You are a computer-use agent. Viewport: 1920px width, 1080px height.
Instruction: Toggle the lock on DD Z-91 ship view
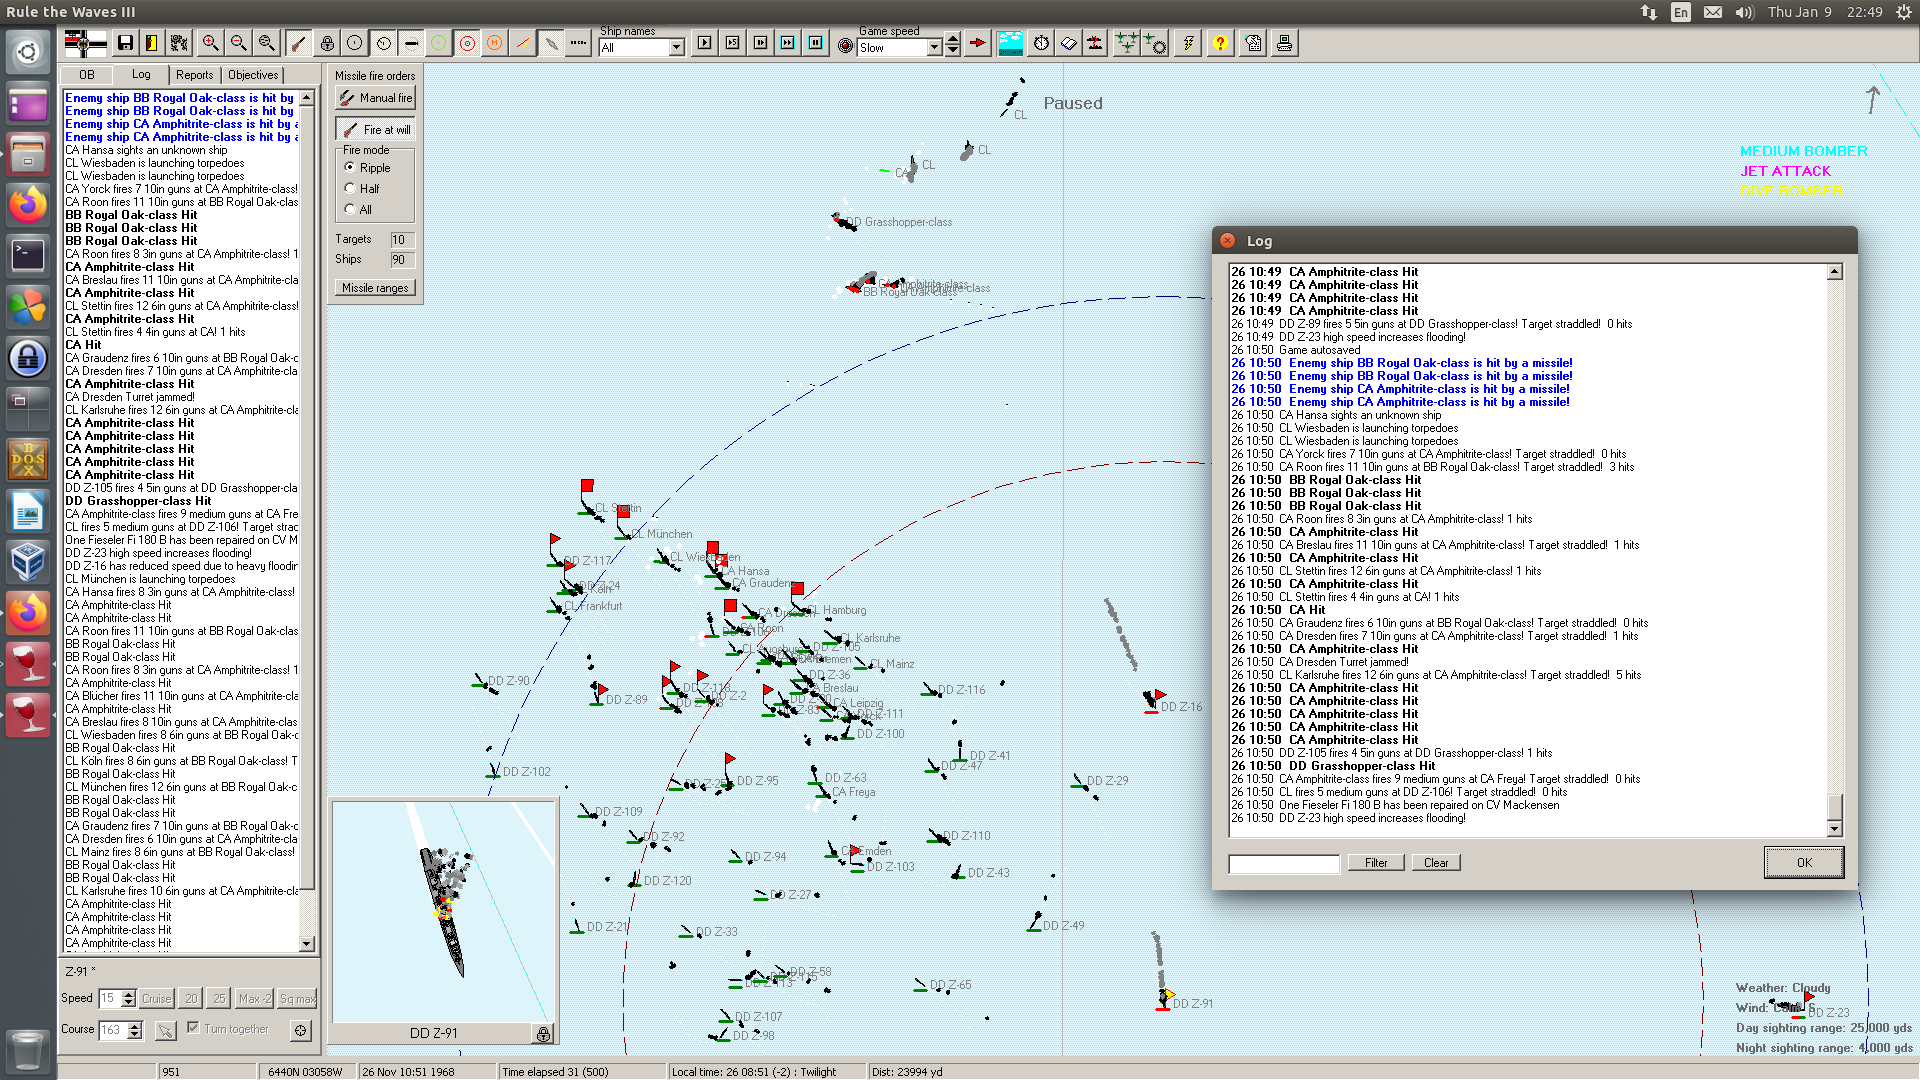543,1034
